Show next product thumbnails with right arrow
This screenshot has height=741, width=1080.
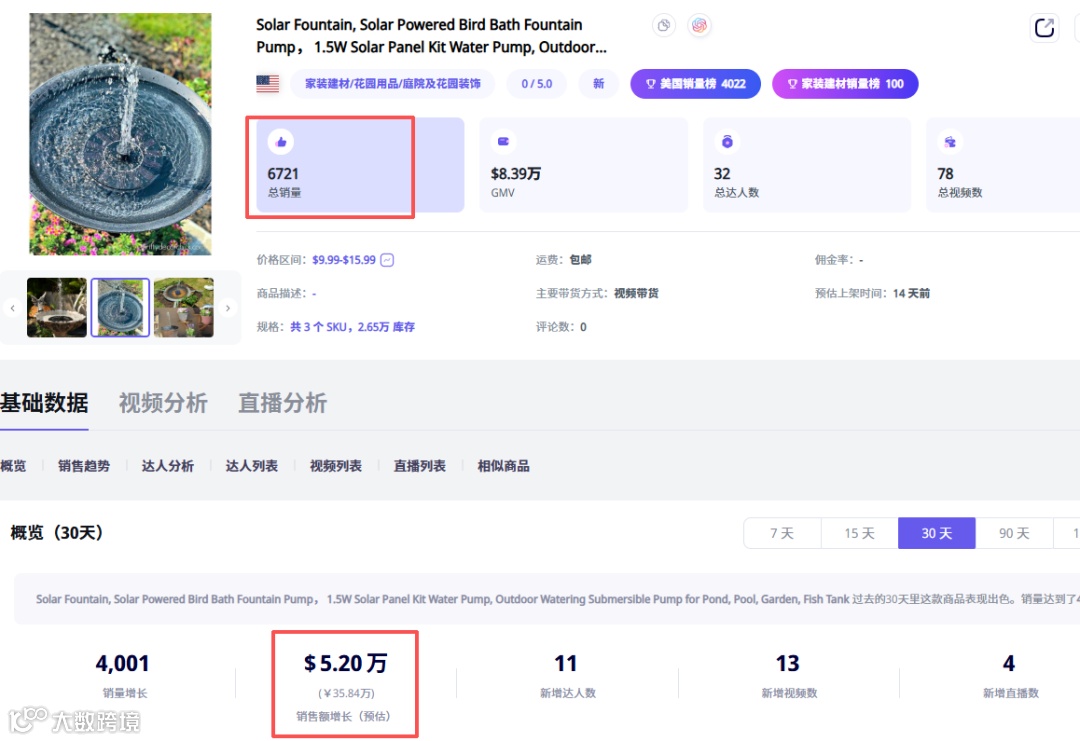point(228,308)
